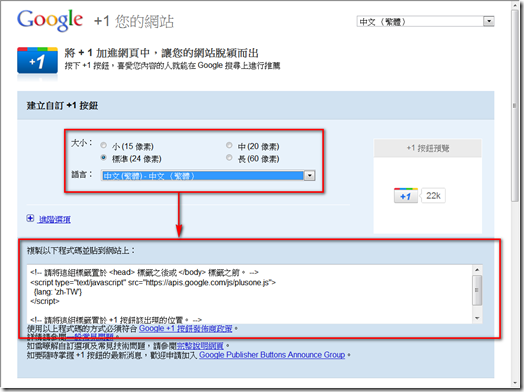The width and height of the screenshot is (524, 392).
Task: Click the page scrollbar down arrow
Action: 514,383
